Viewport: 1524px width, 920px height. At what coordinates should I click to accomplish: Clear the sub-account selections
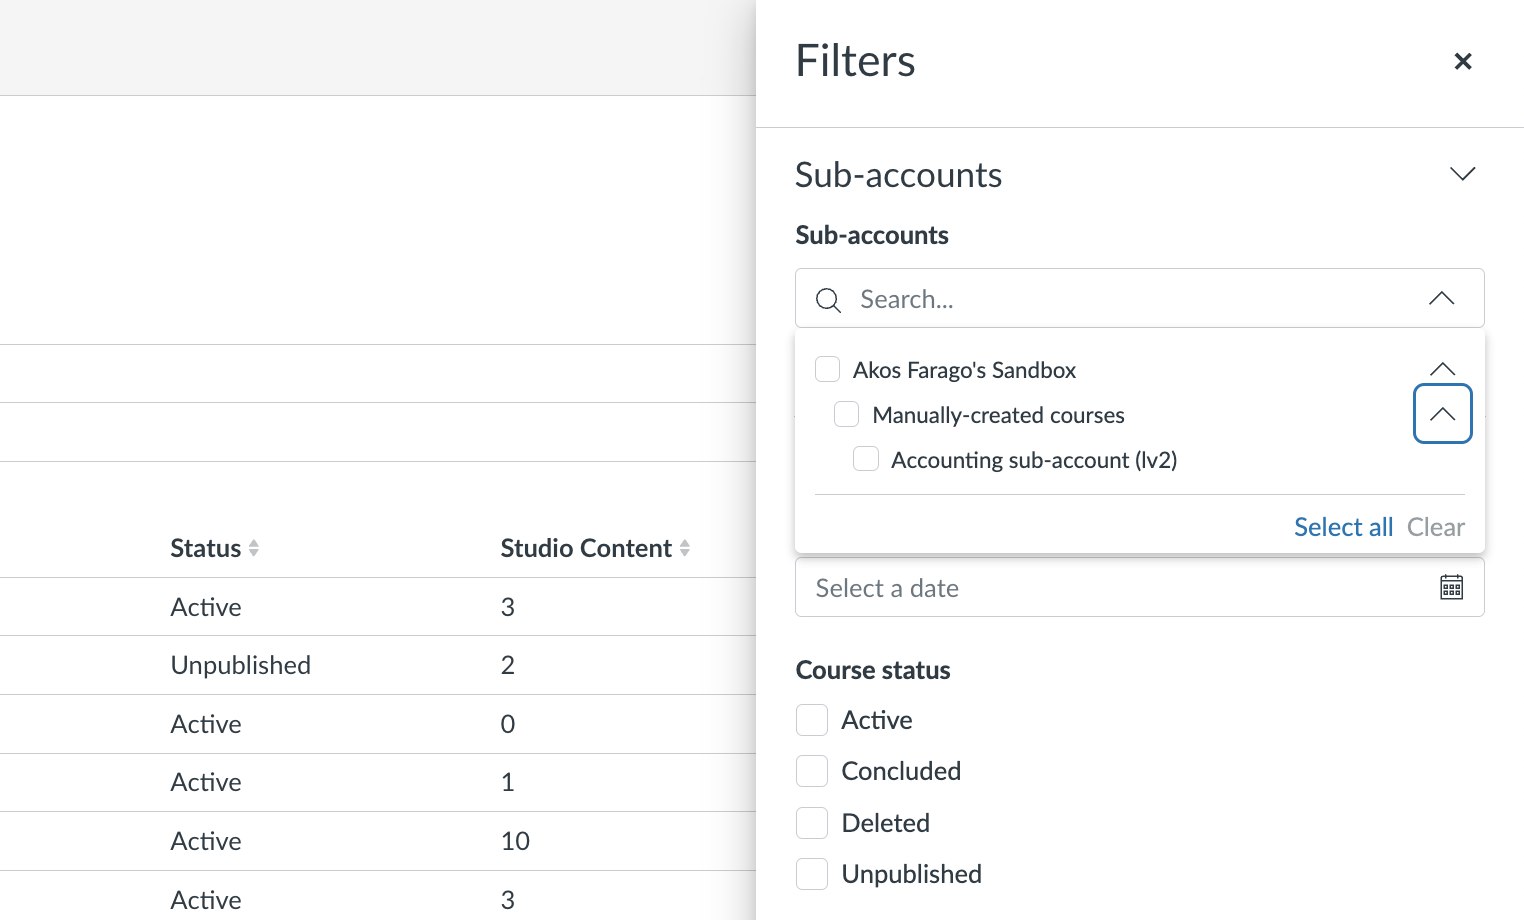pyautogui.click(x=1436, y=527)
